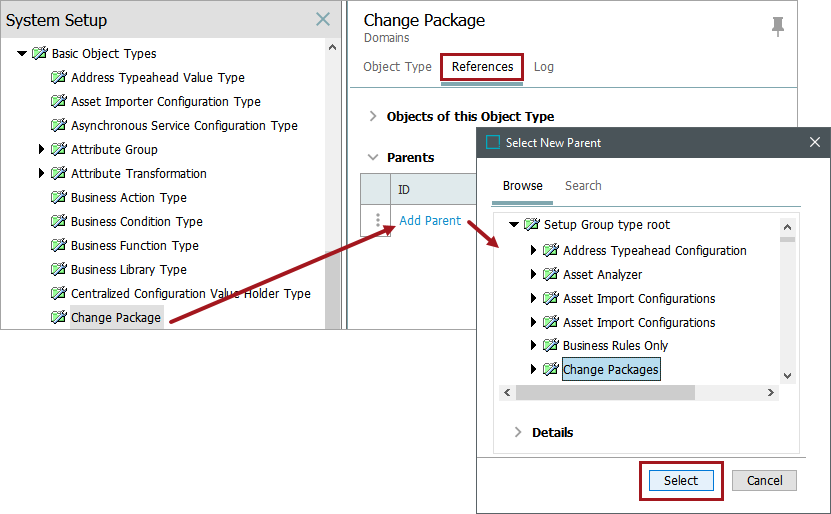Expand the Attribute Group tree node
This screenshot has width=831, height=514.
click(41, 150)
